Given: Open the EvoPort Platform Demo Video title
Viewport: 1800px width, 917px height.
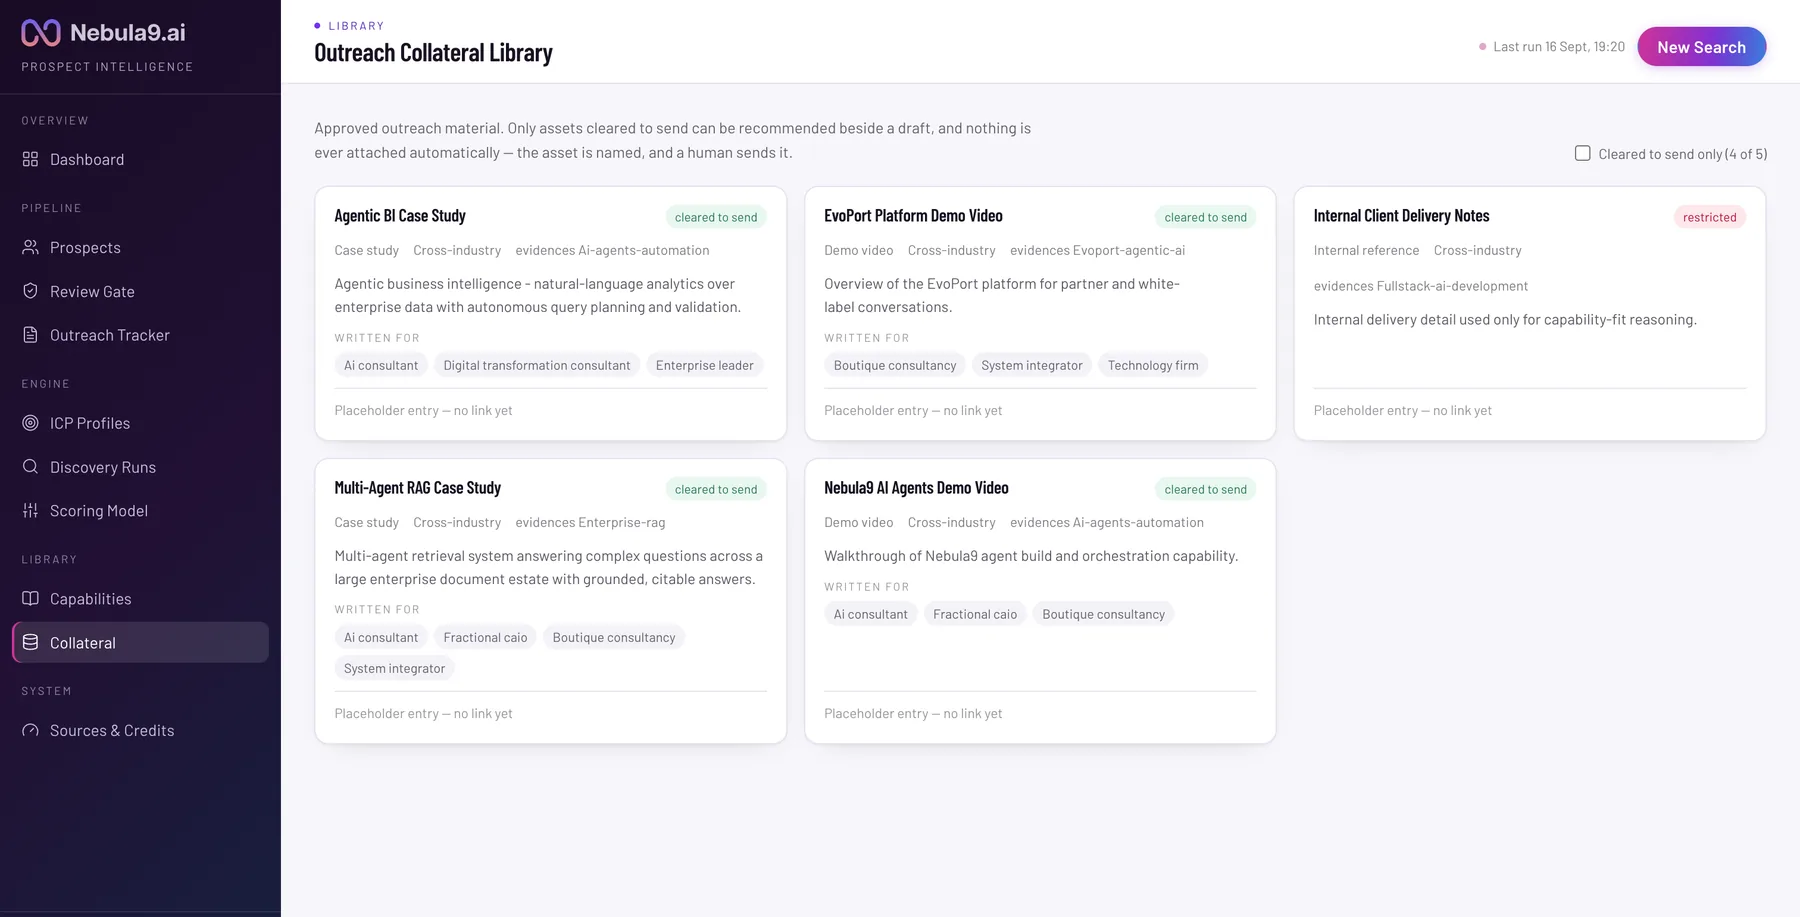Looking at the screenshot, I should (x=913, y=216).
